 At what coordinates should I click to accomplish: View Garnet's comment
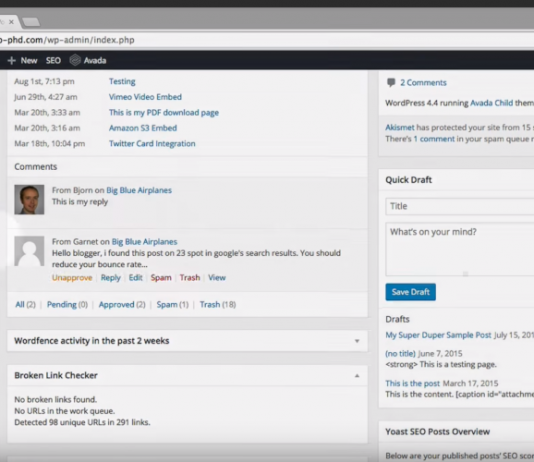[x=217, y=278]
